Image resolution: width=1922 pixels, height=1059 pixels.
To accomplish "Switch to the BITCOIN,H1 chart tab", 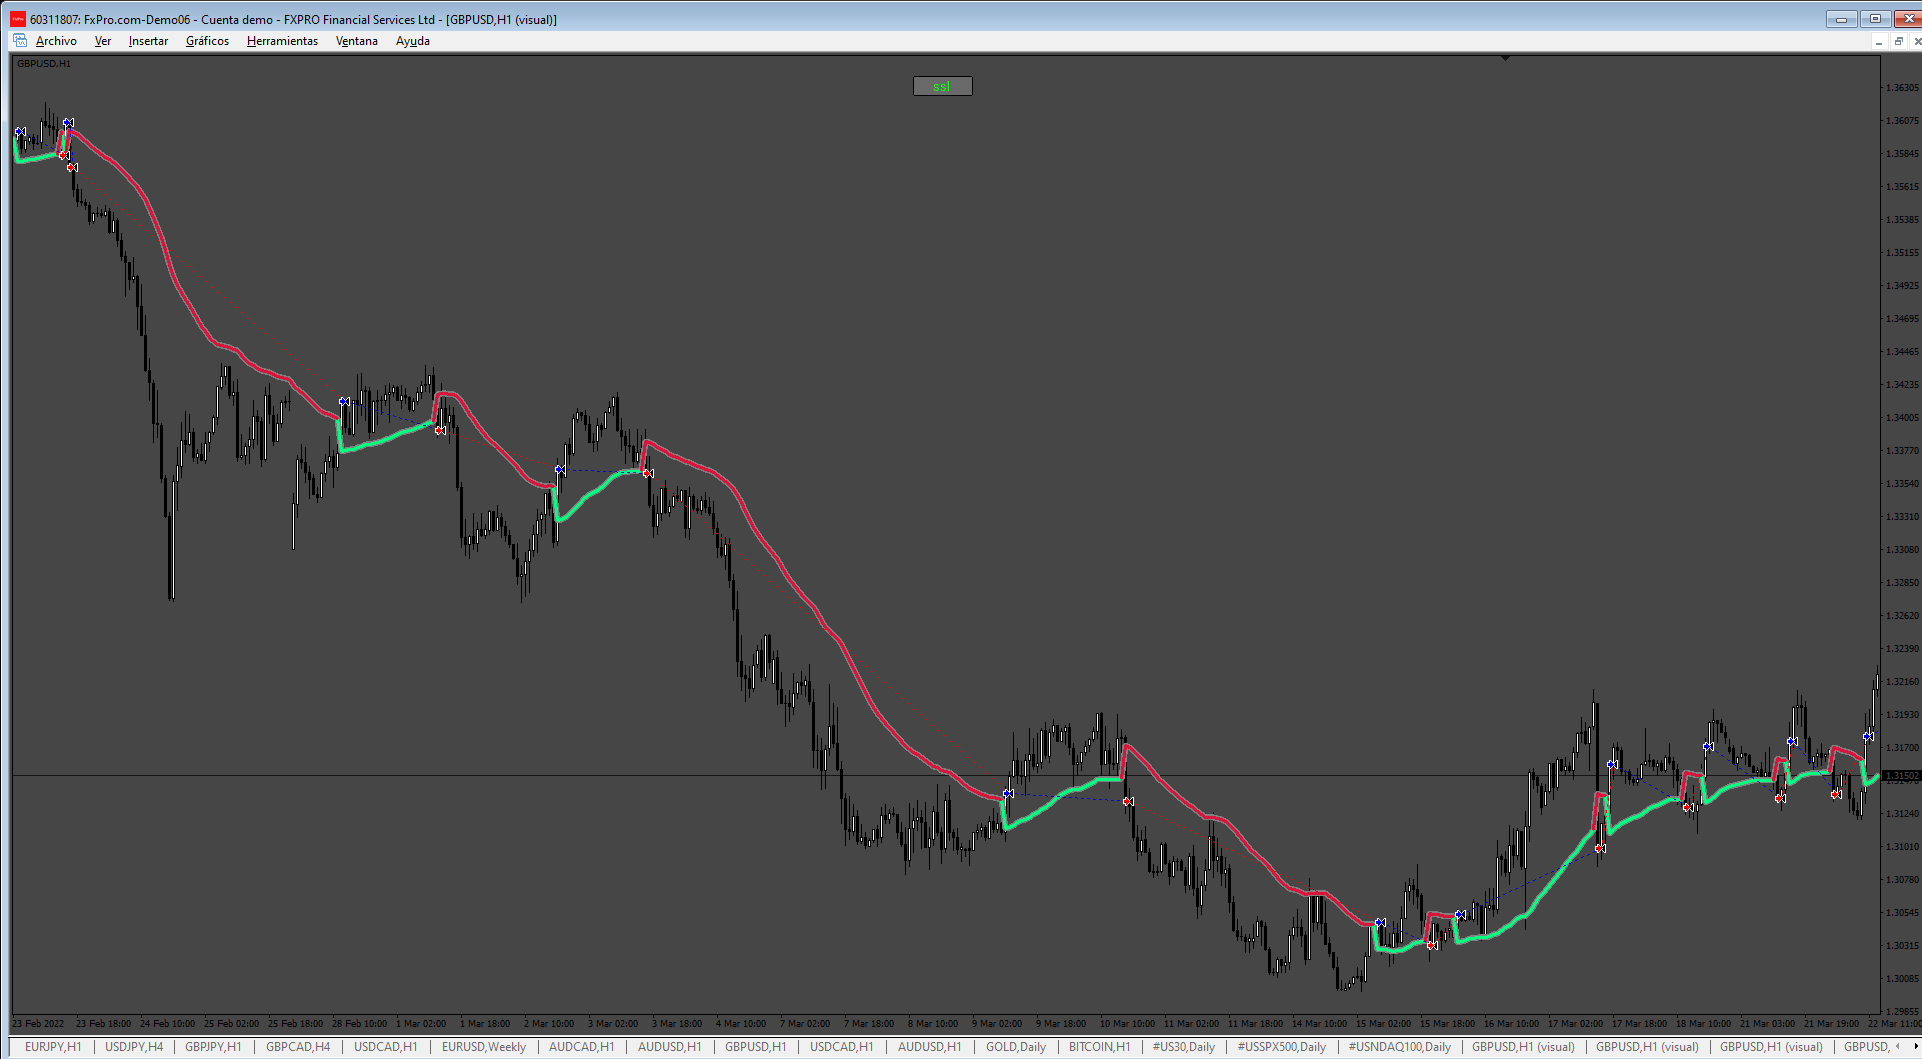I will (x=1100, y=1047).
